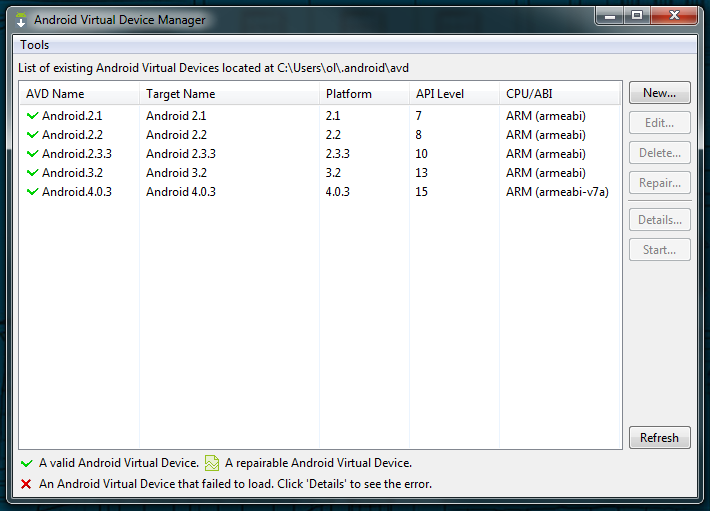Click platform value 2.1
This screenshot has width=710, height=511.
(333, 116)
